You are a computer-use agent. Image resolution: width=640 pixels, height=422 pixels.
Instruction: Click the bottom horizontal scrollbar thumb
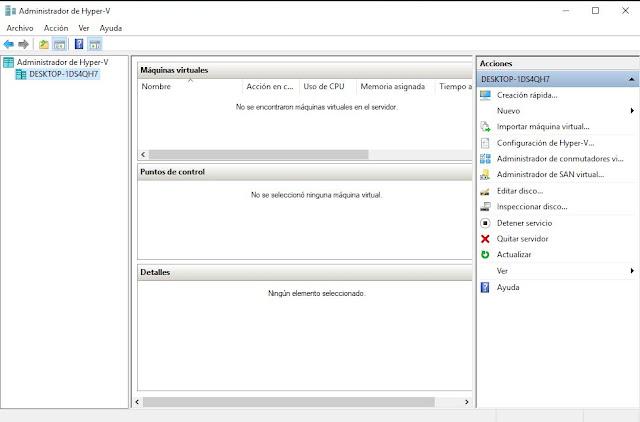click(x=289, y=402)
